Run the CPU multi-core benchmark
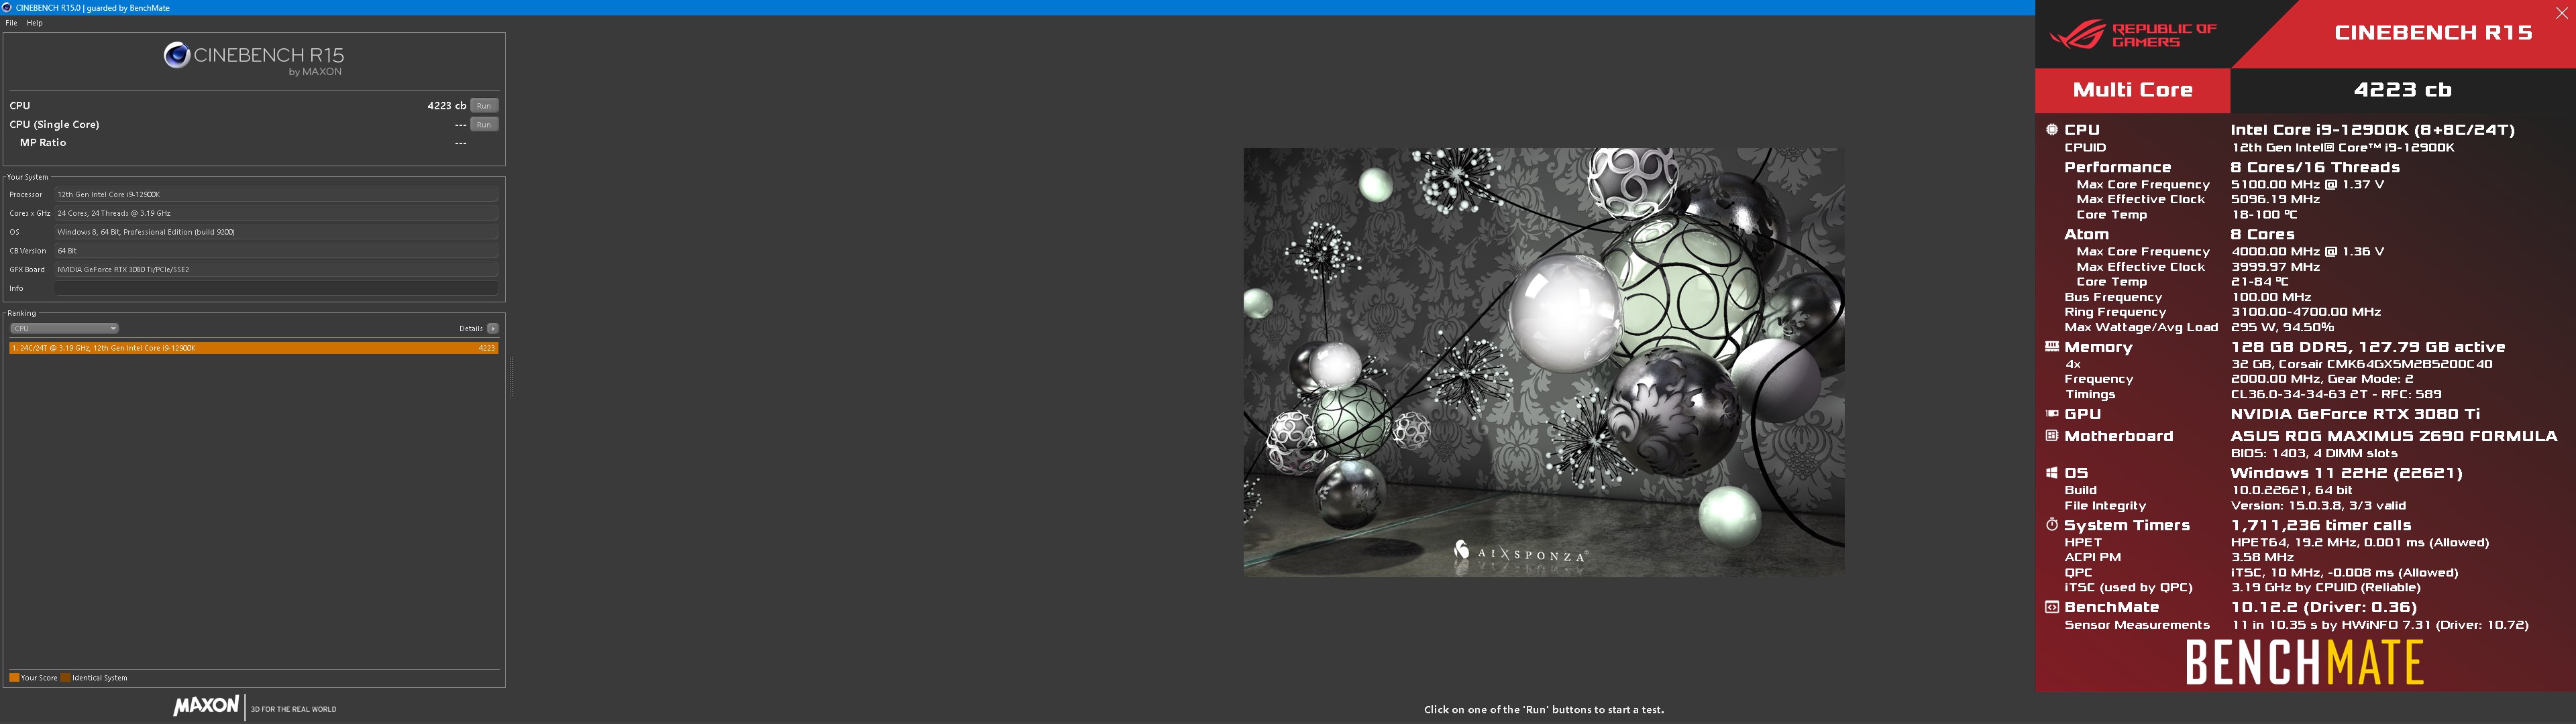 pyautogui.click(x=484, y=106)
